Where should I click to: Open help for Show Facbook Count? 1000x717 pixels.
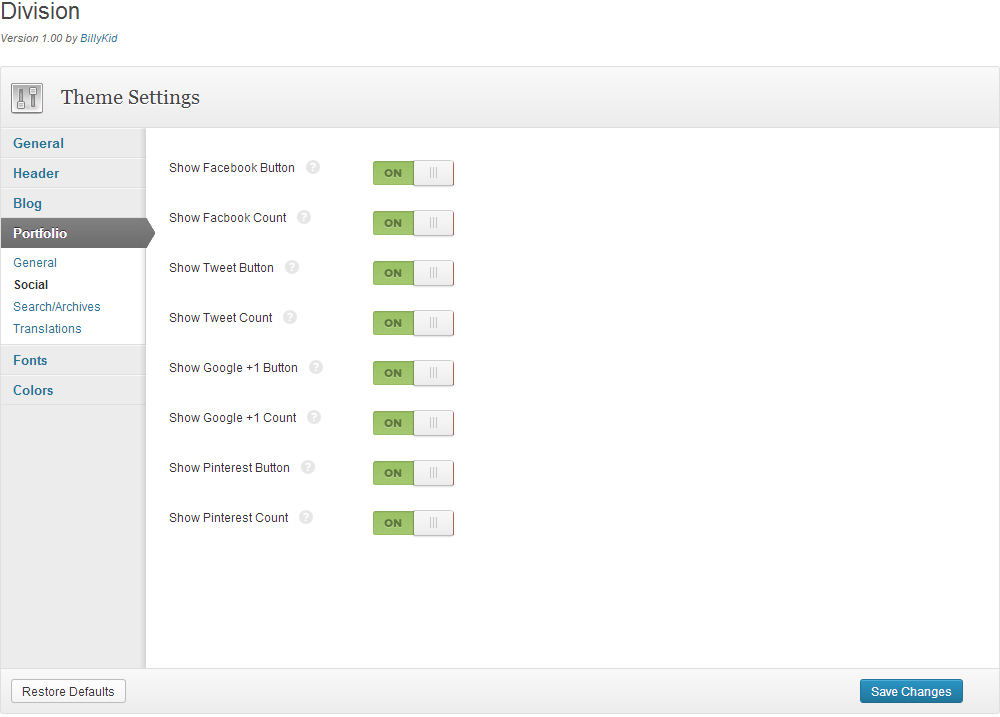click(x=304, y=218)
